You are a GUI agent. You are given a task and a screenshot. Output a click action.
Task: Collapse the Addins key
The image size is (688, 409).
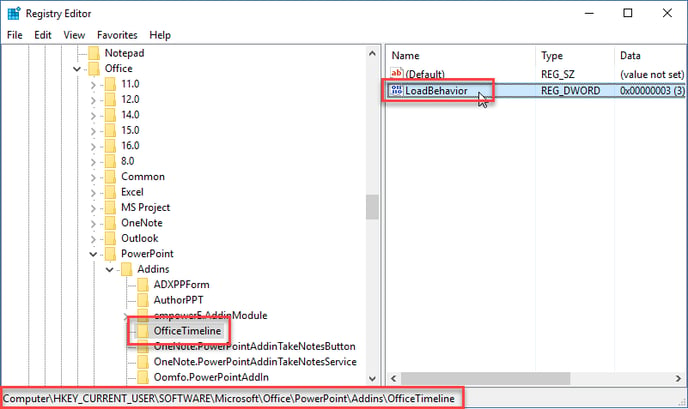[x=109, y=269]
